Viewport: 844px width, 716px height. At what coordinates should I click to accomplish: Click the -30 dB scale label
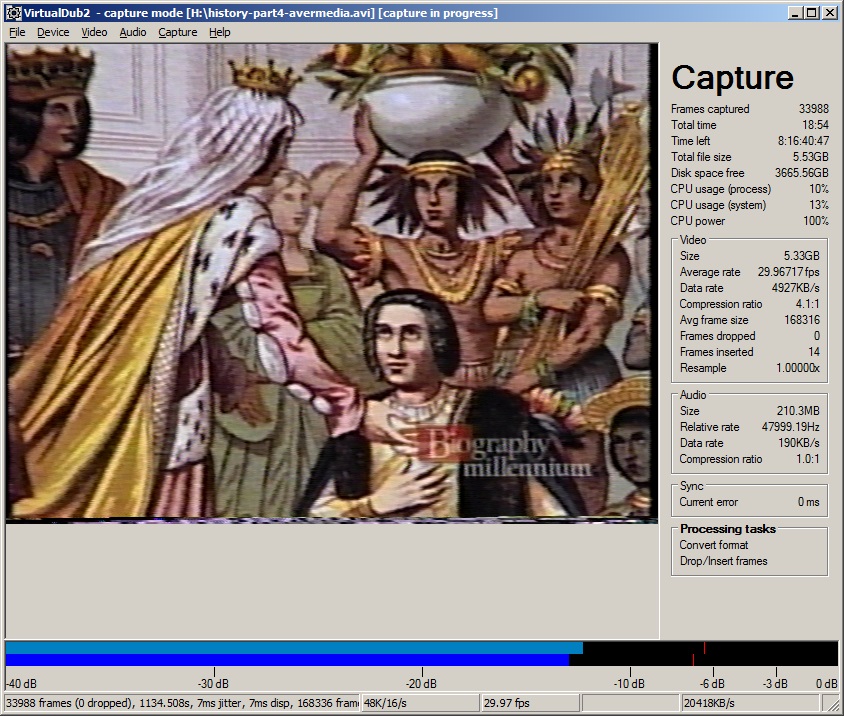(213, 684)
